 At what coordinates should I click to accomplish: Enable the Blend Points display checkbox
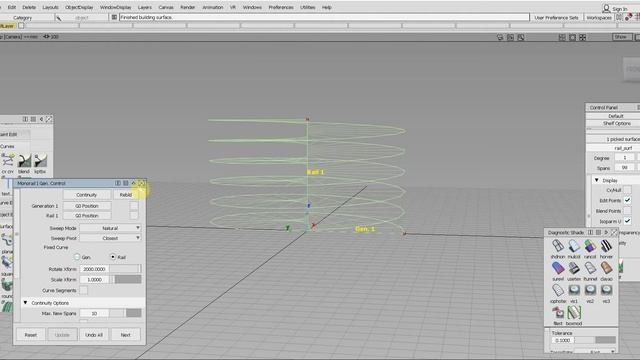[x=627, y=211]
